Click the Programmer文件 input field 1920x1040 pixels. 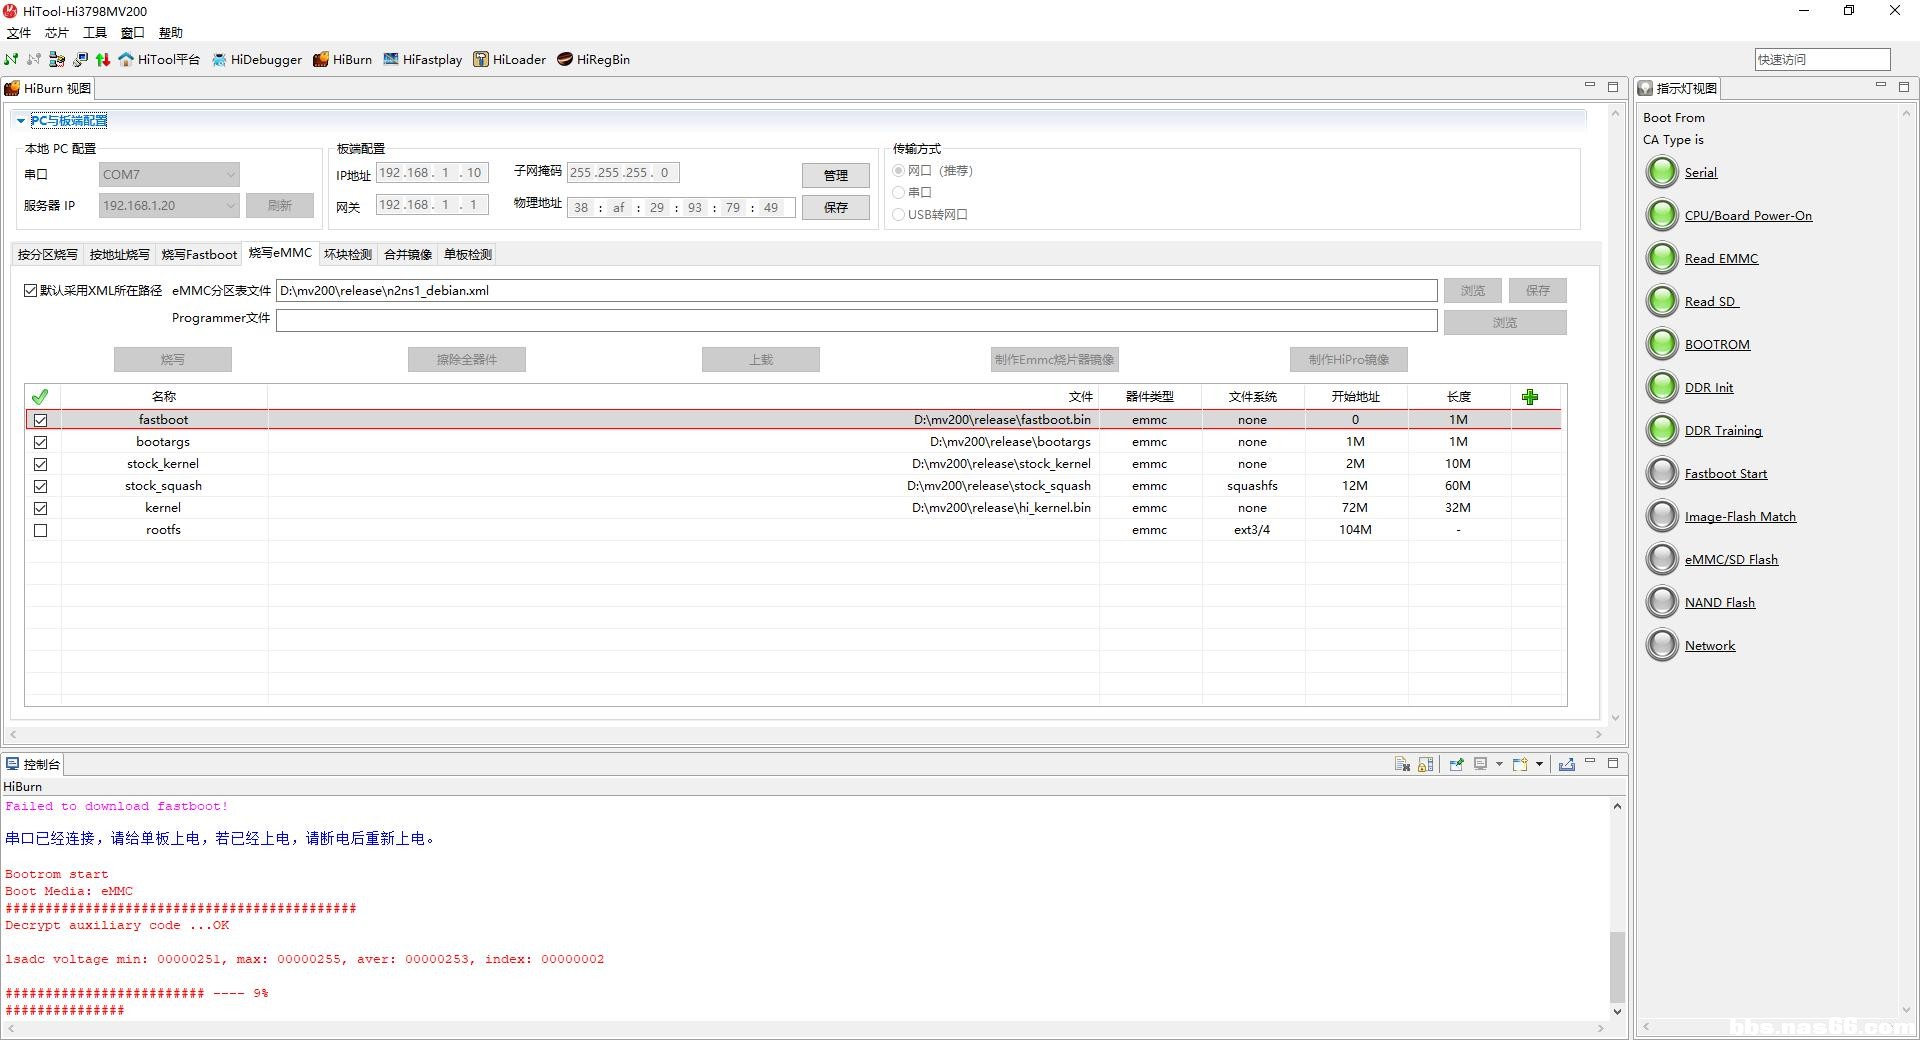tap(856, 320)
